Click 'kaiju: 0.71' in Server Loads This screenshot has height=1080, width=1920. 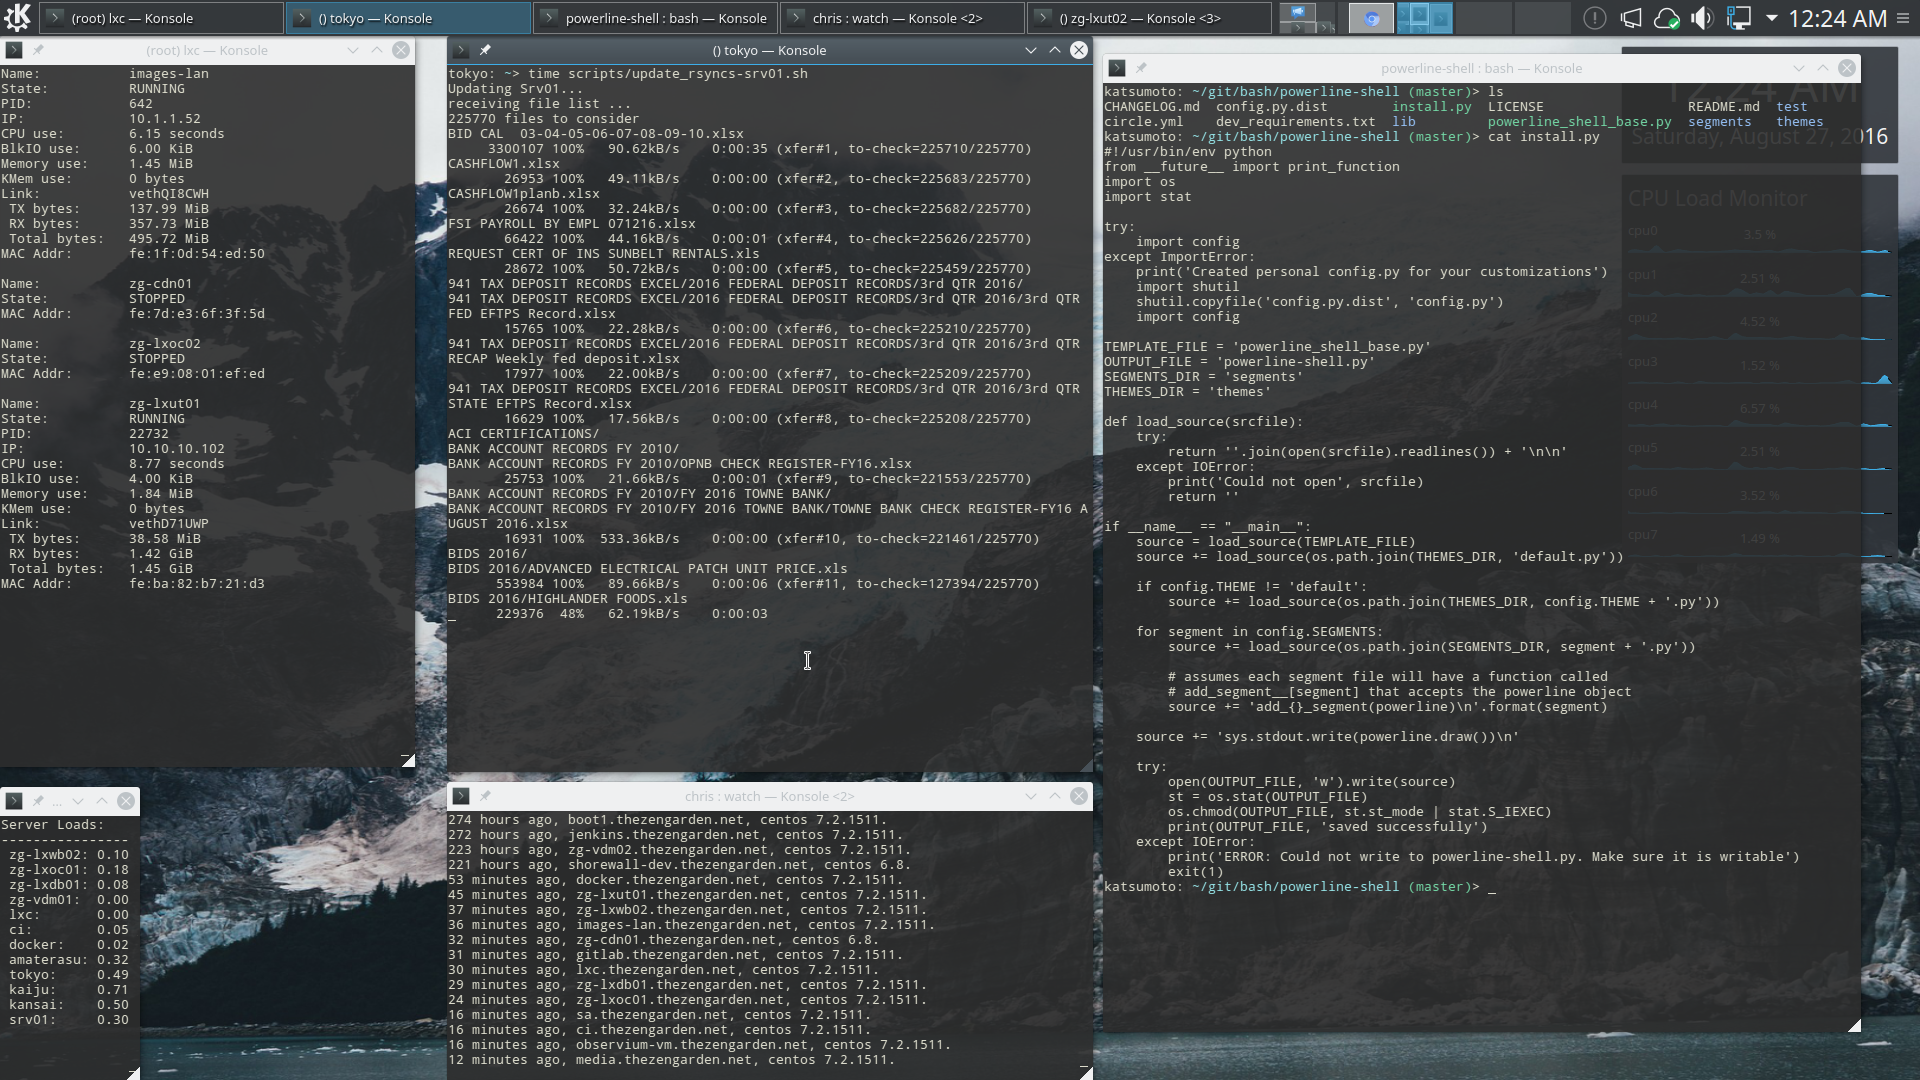tap(69, 990)
